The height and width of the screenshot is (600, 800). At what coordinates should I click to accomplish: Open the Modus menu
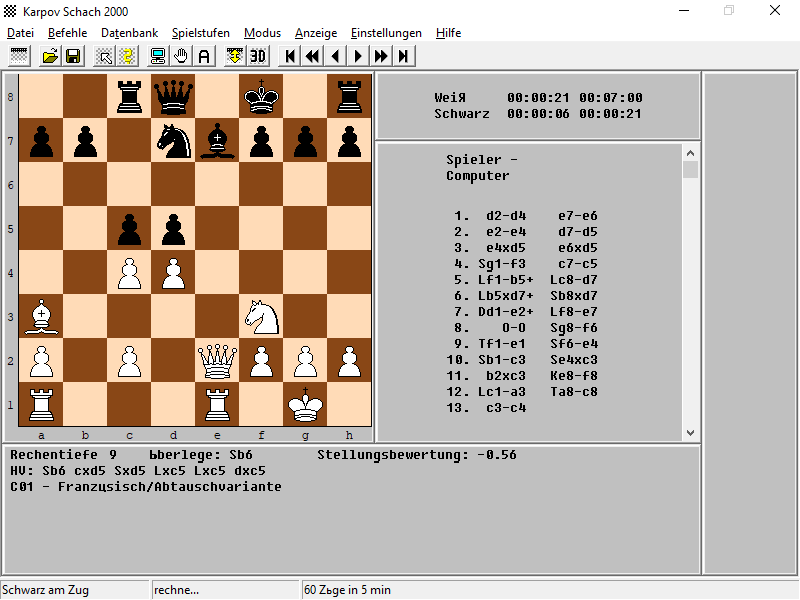[262, 33]
